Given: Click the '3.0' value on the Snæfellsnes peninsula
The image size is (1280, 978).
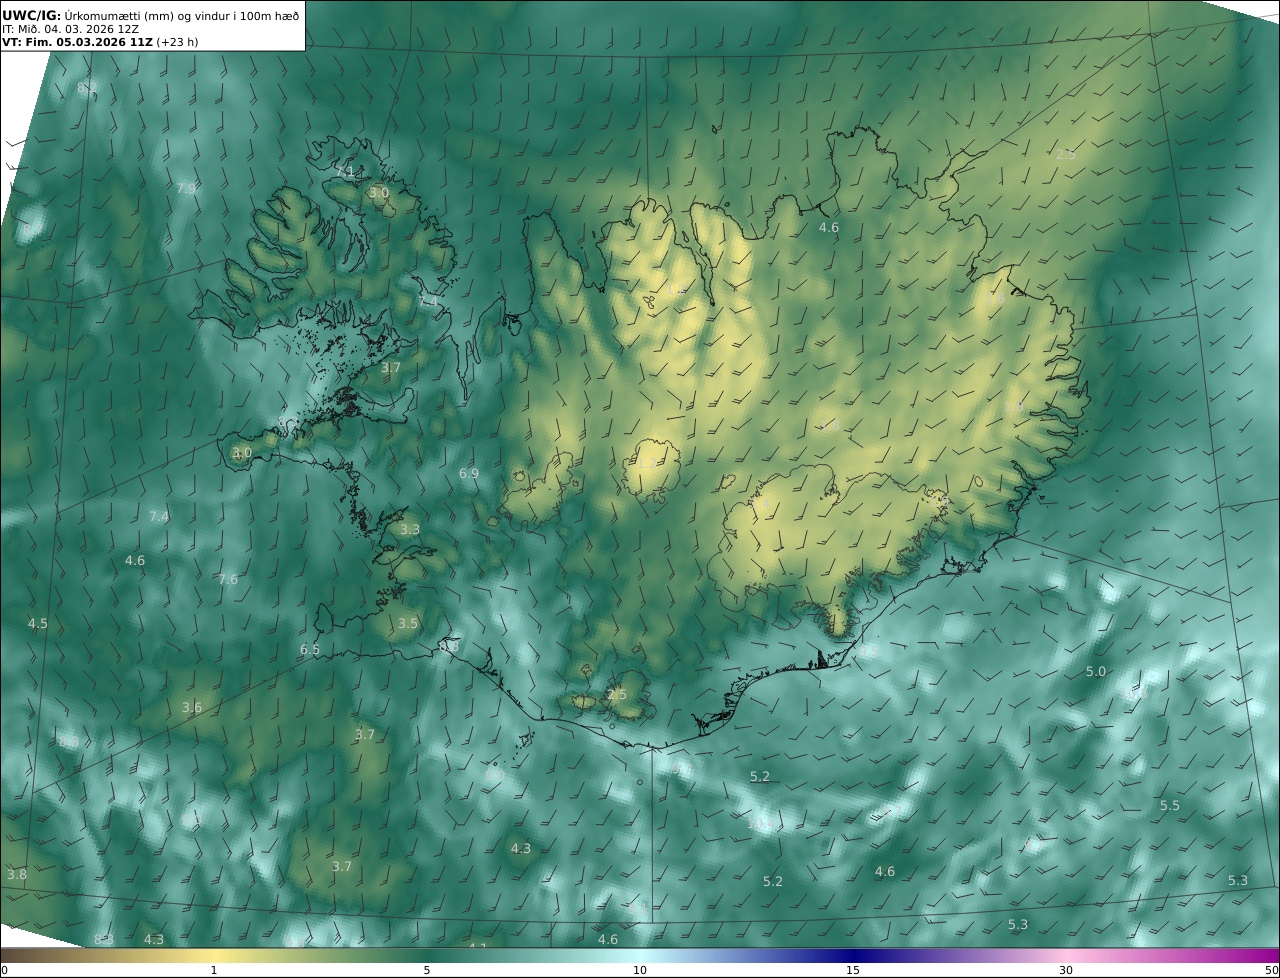Looking at the screenshot, I should (242, 452).
